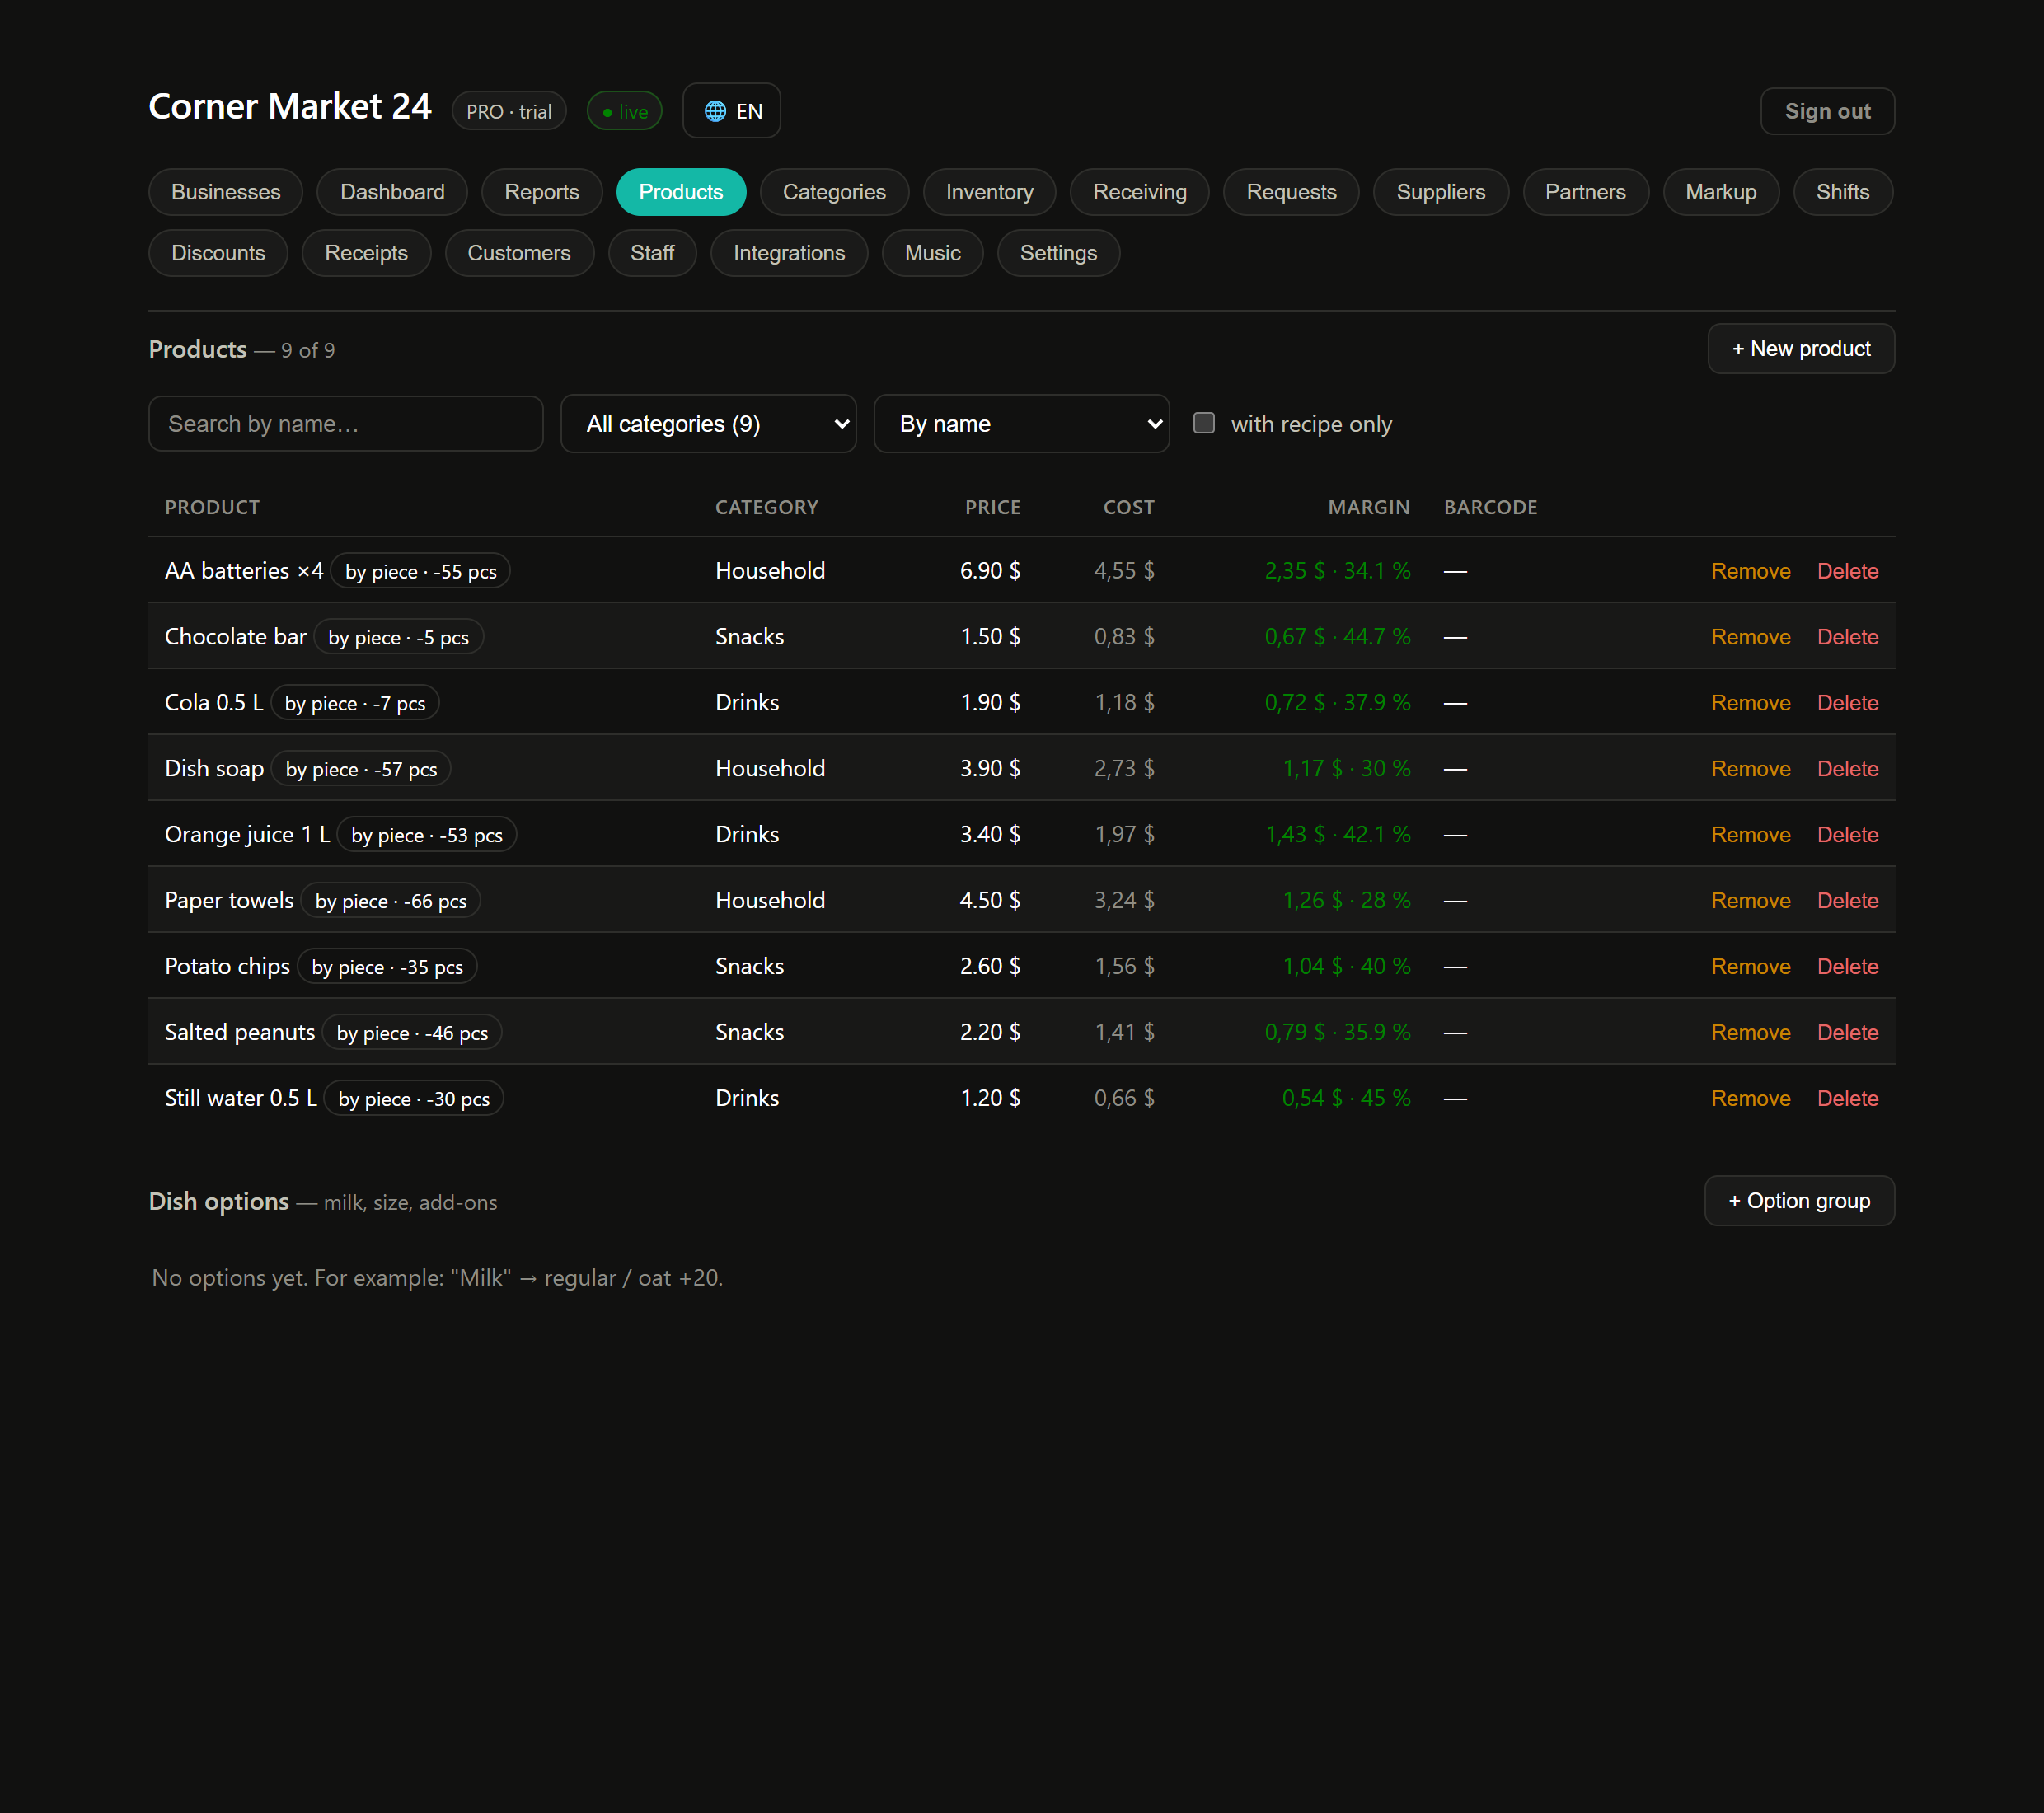Click the 'by piece · -57 pcs' tag

click(361, 769)
